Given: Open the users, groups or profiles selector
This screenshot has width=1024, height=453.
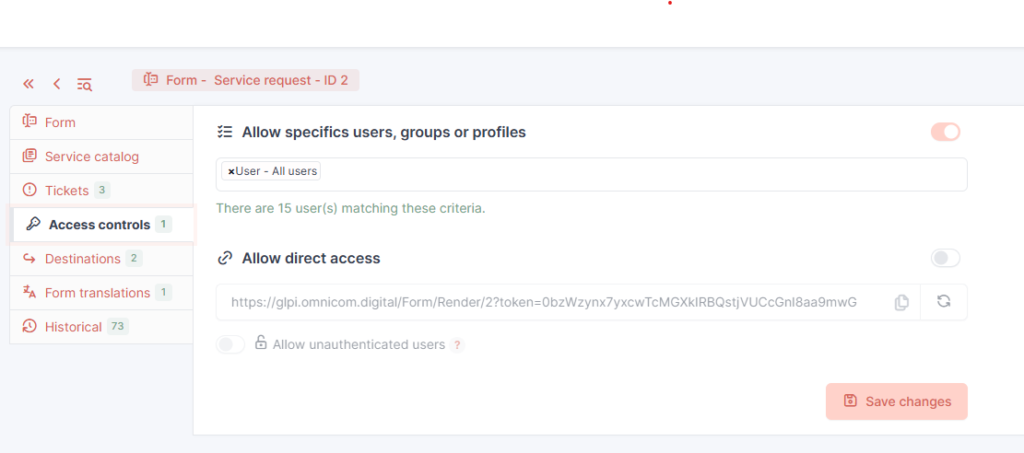Looking at the screenshot, I should 640,174.
